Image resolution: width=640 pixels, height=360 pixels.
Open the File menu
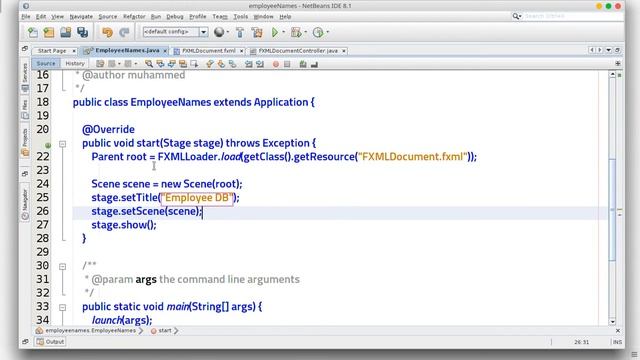[x=26, y=16]
